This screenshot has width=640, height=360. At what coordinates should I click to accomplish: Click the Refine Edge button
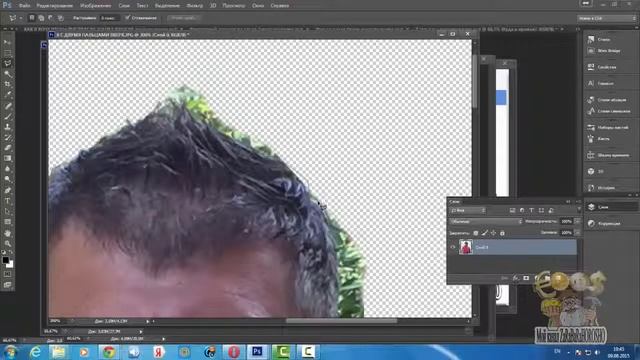tap(184, 18)
